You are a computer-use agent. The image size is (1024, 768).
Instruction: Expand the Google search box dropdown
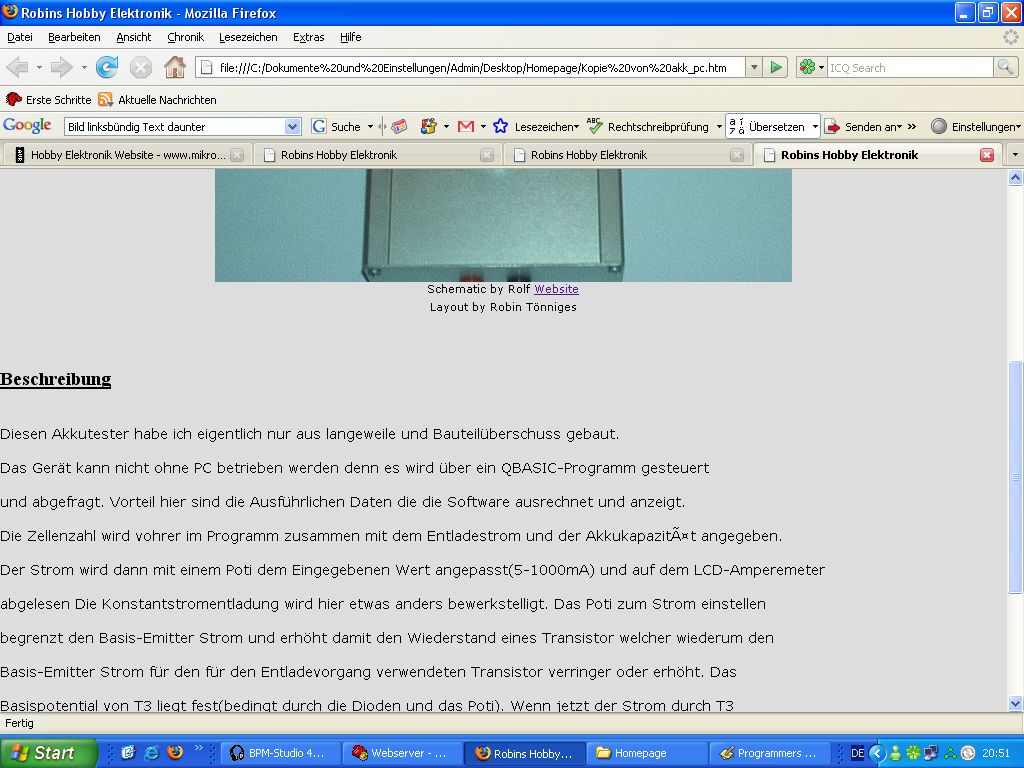coord(293,126)
